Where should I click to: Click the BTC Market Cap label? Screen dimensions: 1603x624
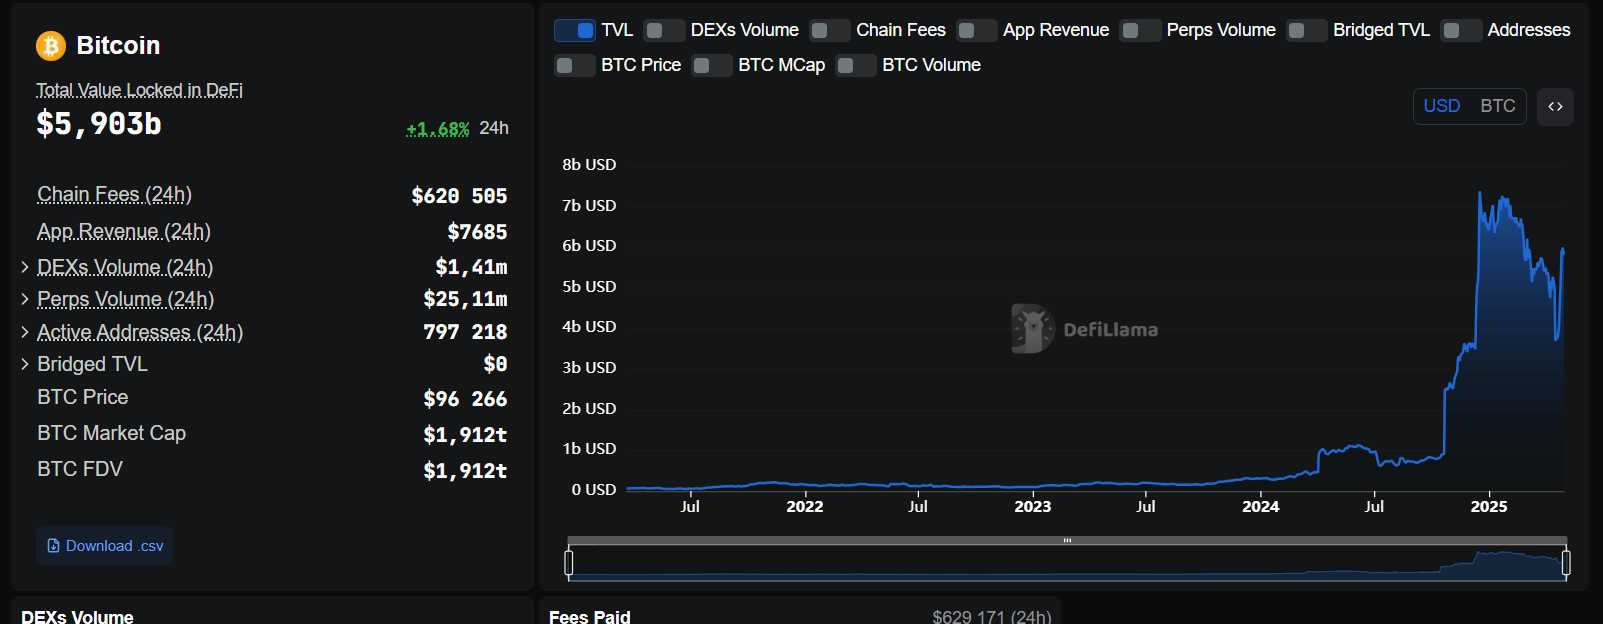[112, 433]
